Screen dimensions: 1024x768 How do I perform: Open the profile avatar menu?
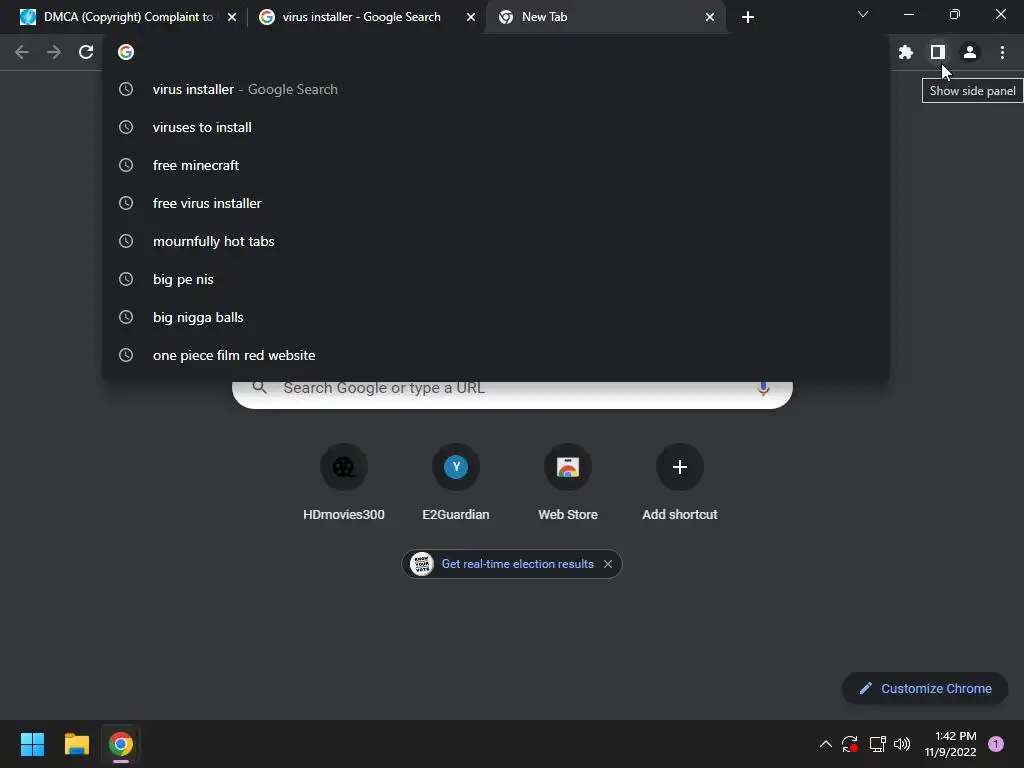970,52
